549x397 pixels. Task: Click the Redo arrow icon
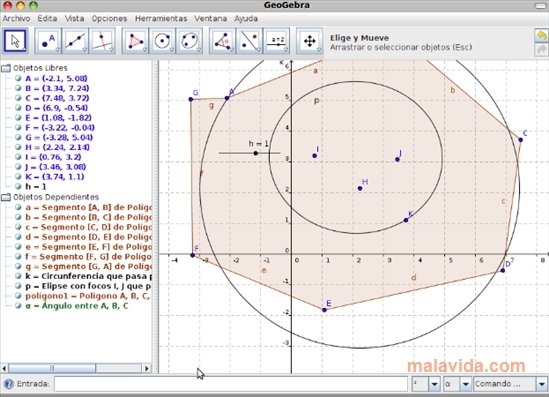tap(541, 50)
